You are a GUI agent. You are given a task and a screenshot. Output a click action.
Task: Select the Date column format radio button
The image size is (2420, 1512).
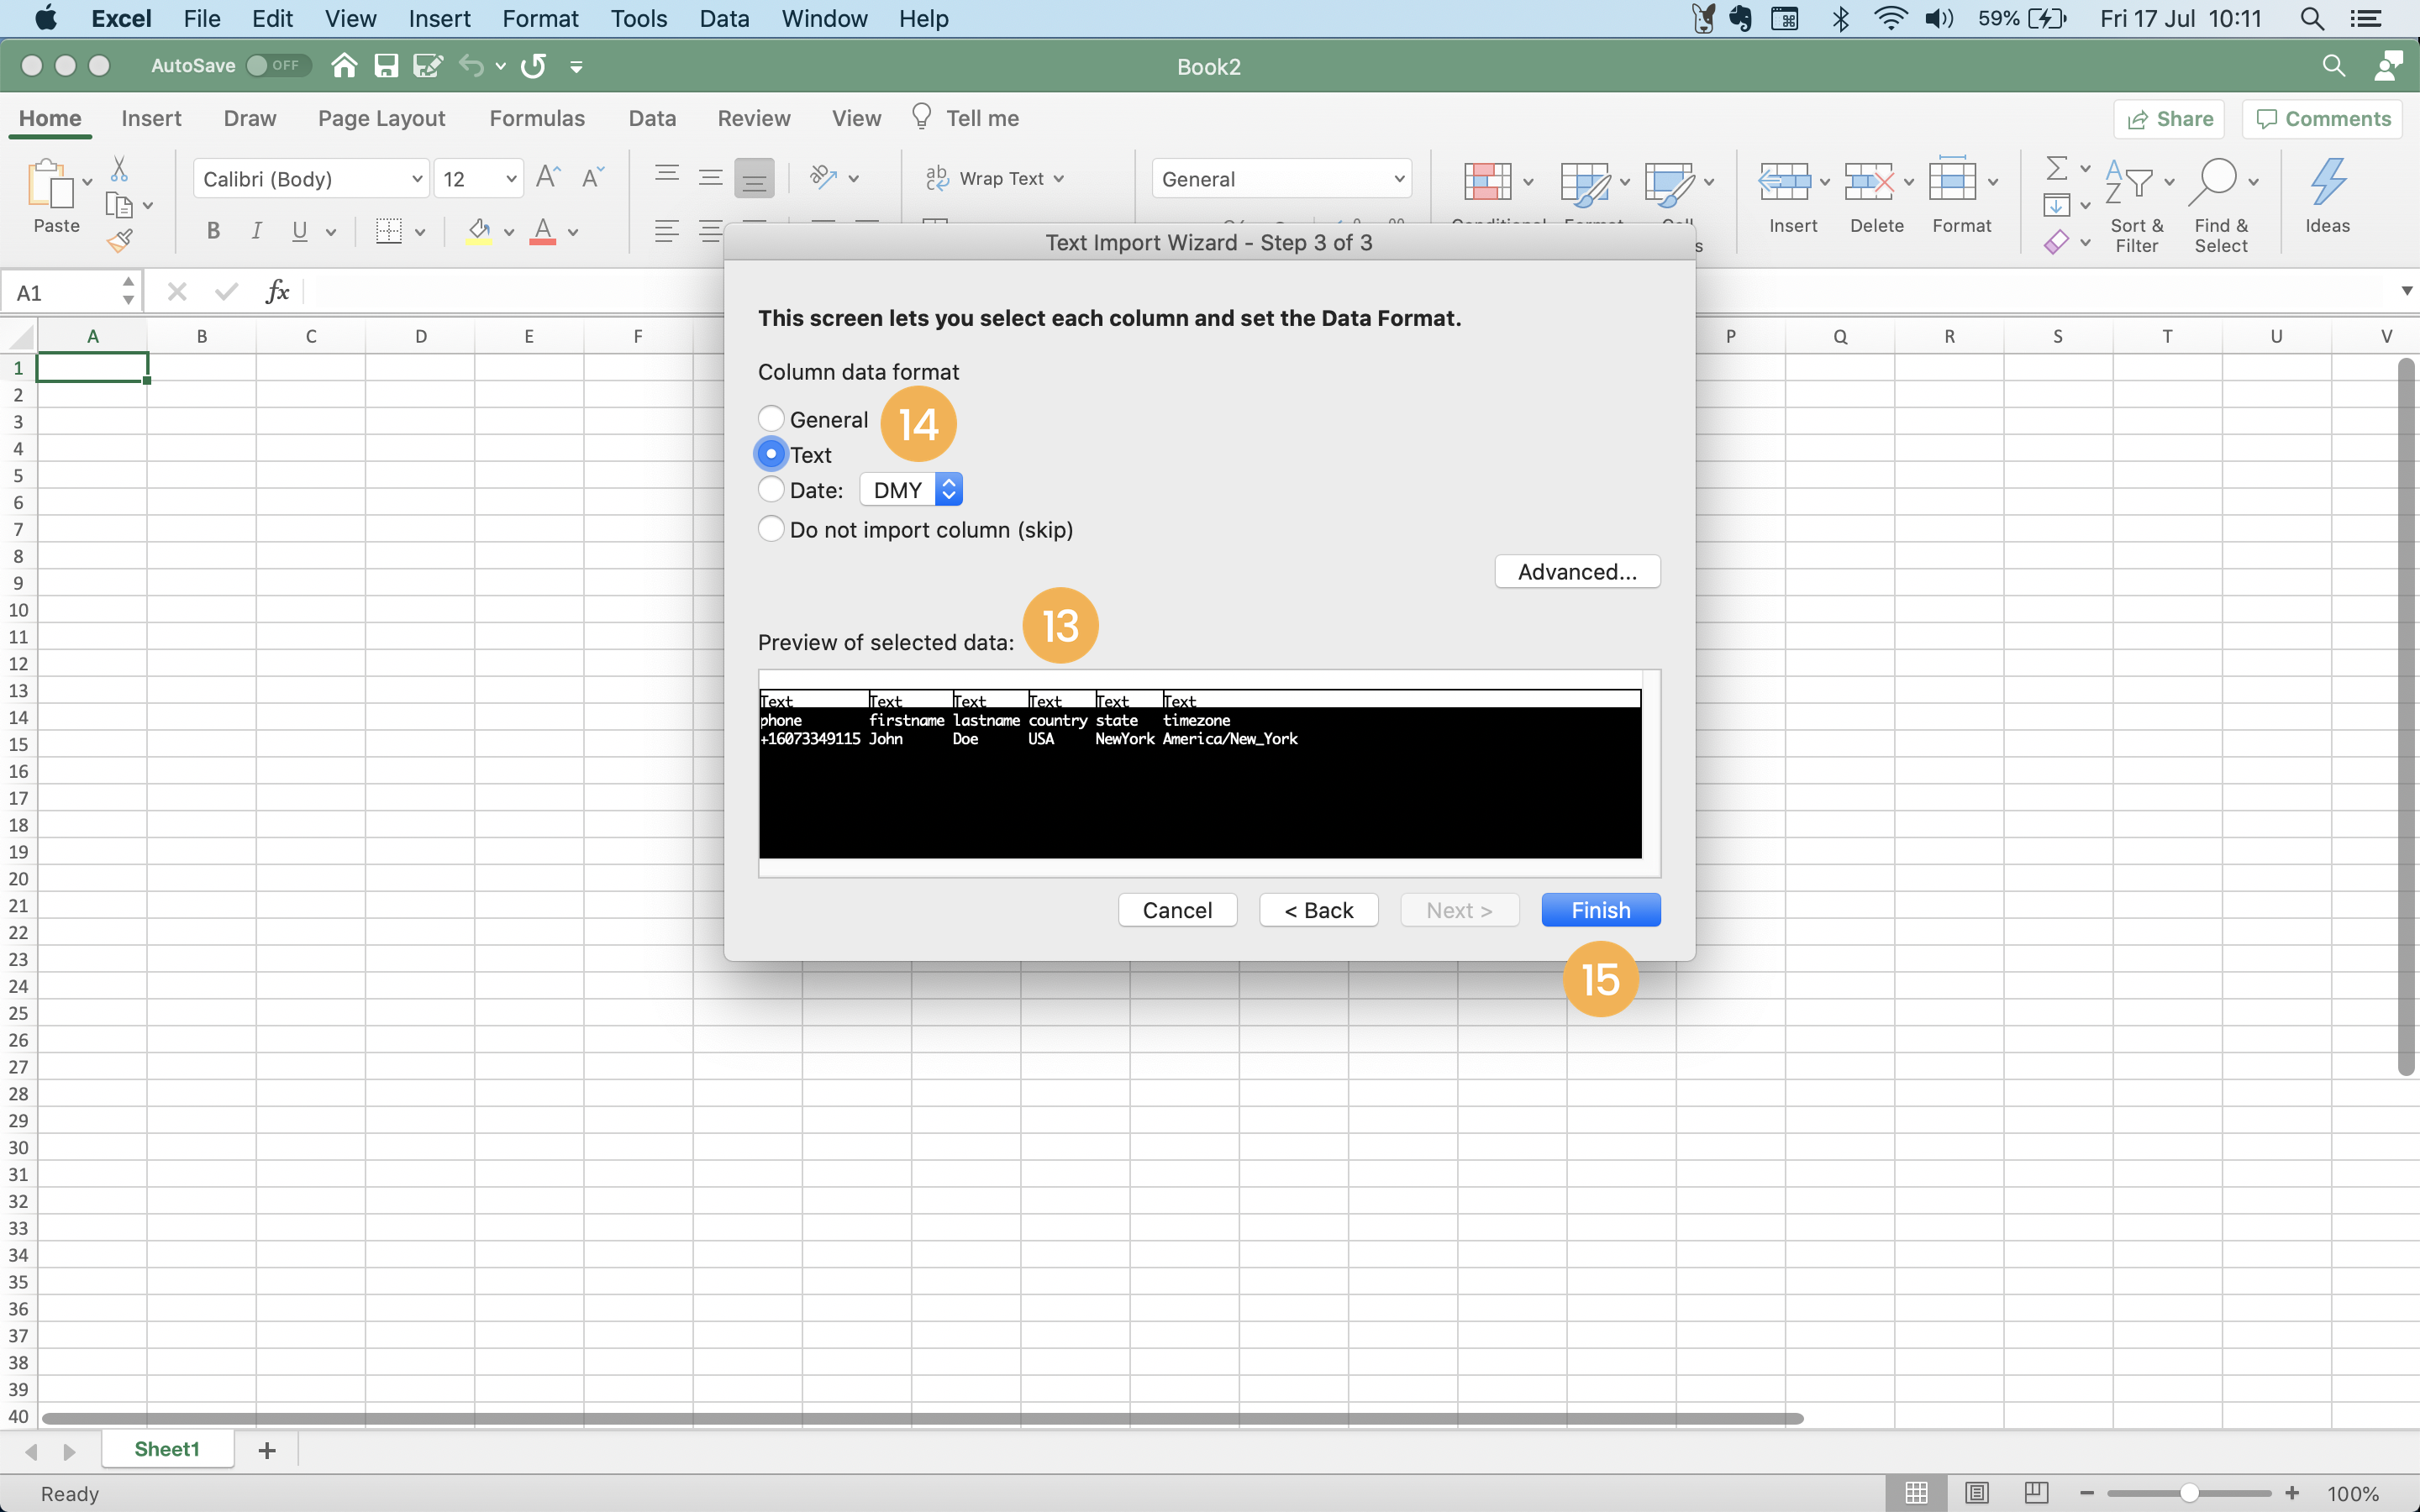(771, 489)
